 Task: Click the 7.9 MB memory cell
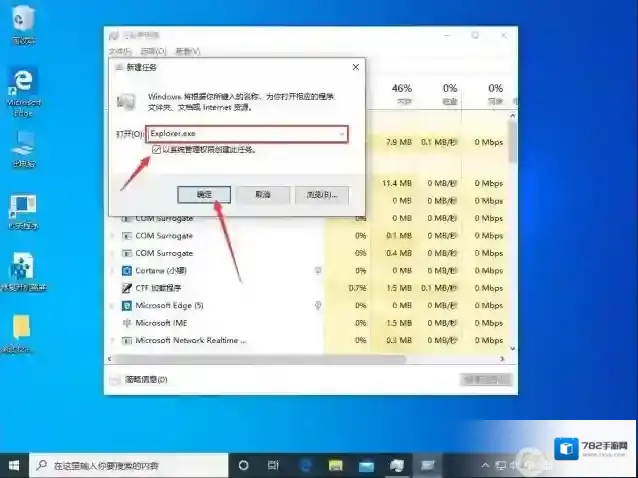pyautogui.click(x=399, y=142)
